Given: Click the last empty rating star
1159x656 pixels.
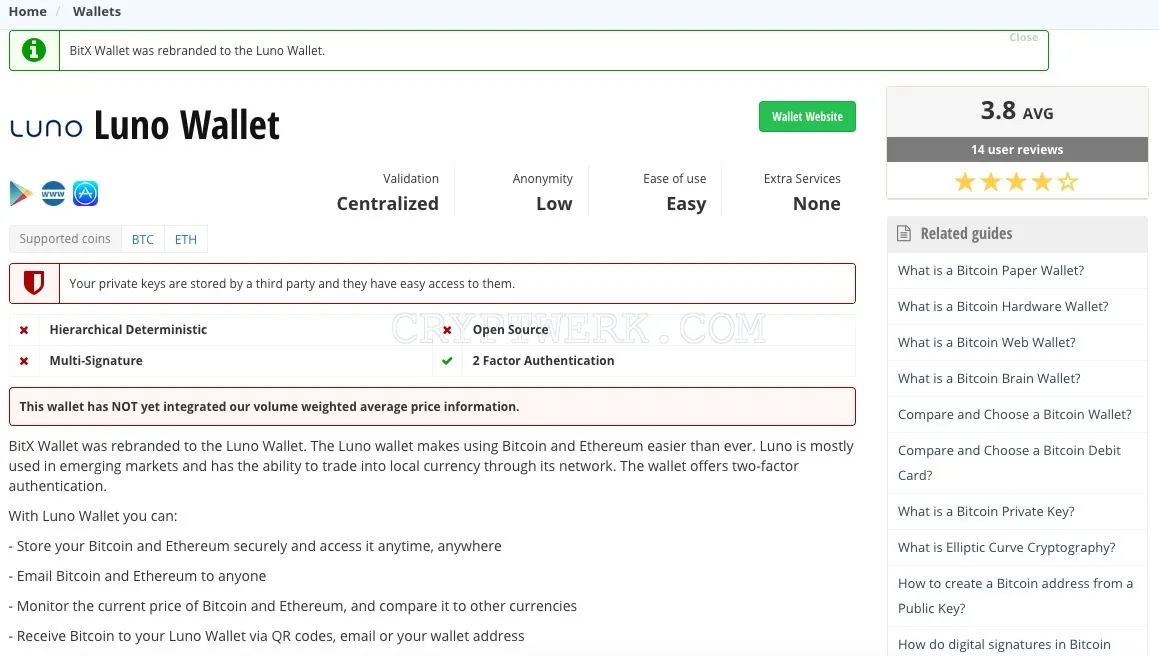Looking at the screenshot, I should (1068, 181).
